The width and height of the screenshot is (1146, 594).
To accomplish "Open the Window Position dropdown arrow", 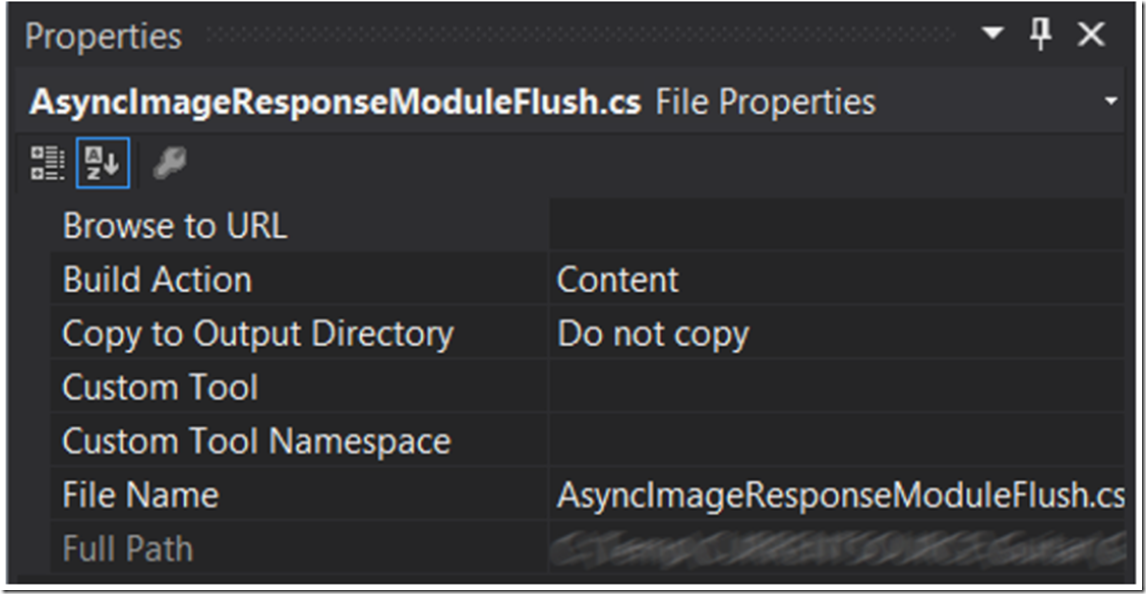I will tap(992, 34).
